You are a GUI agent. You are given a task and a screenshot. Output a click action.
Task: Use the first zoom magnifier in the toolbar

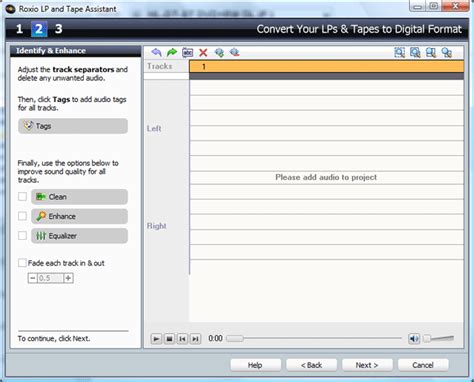(x=399, y=52)
